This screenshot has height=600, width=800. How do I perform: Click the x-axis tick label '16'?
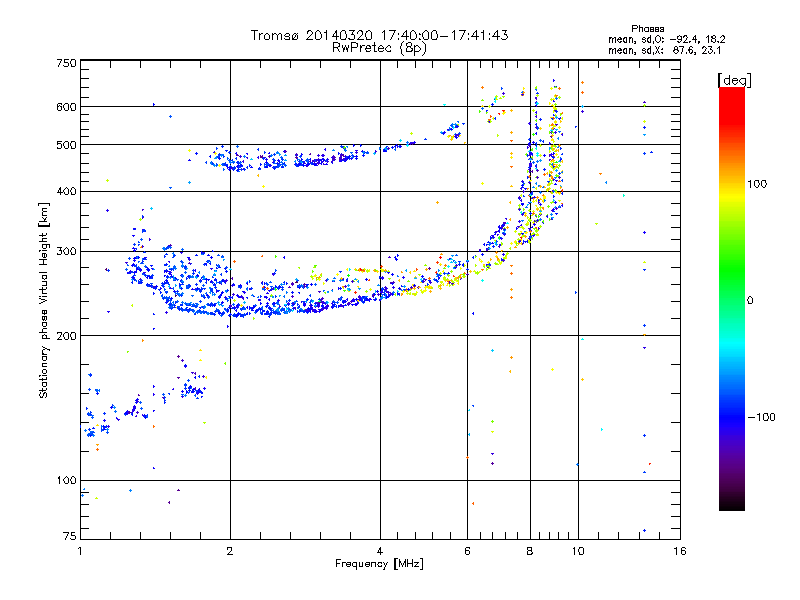(680, 551)
